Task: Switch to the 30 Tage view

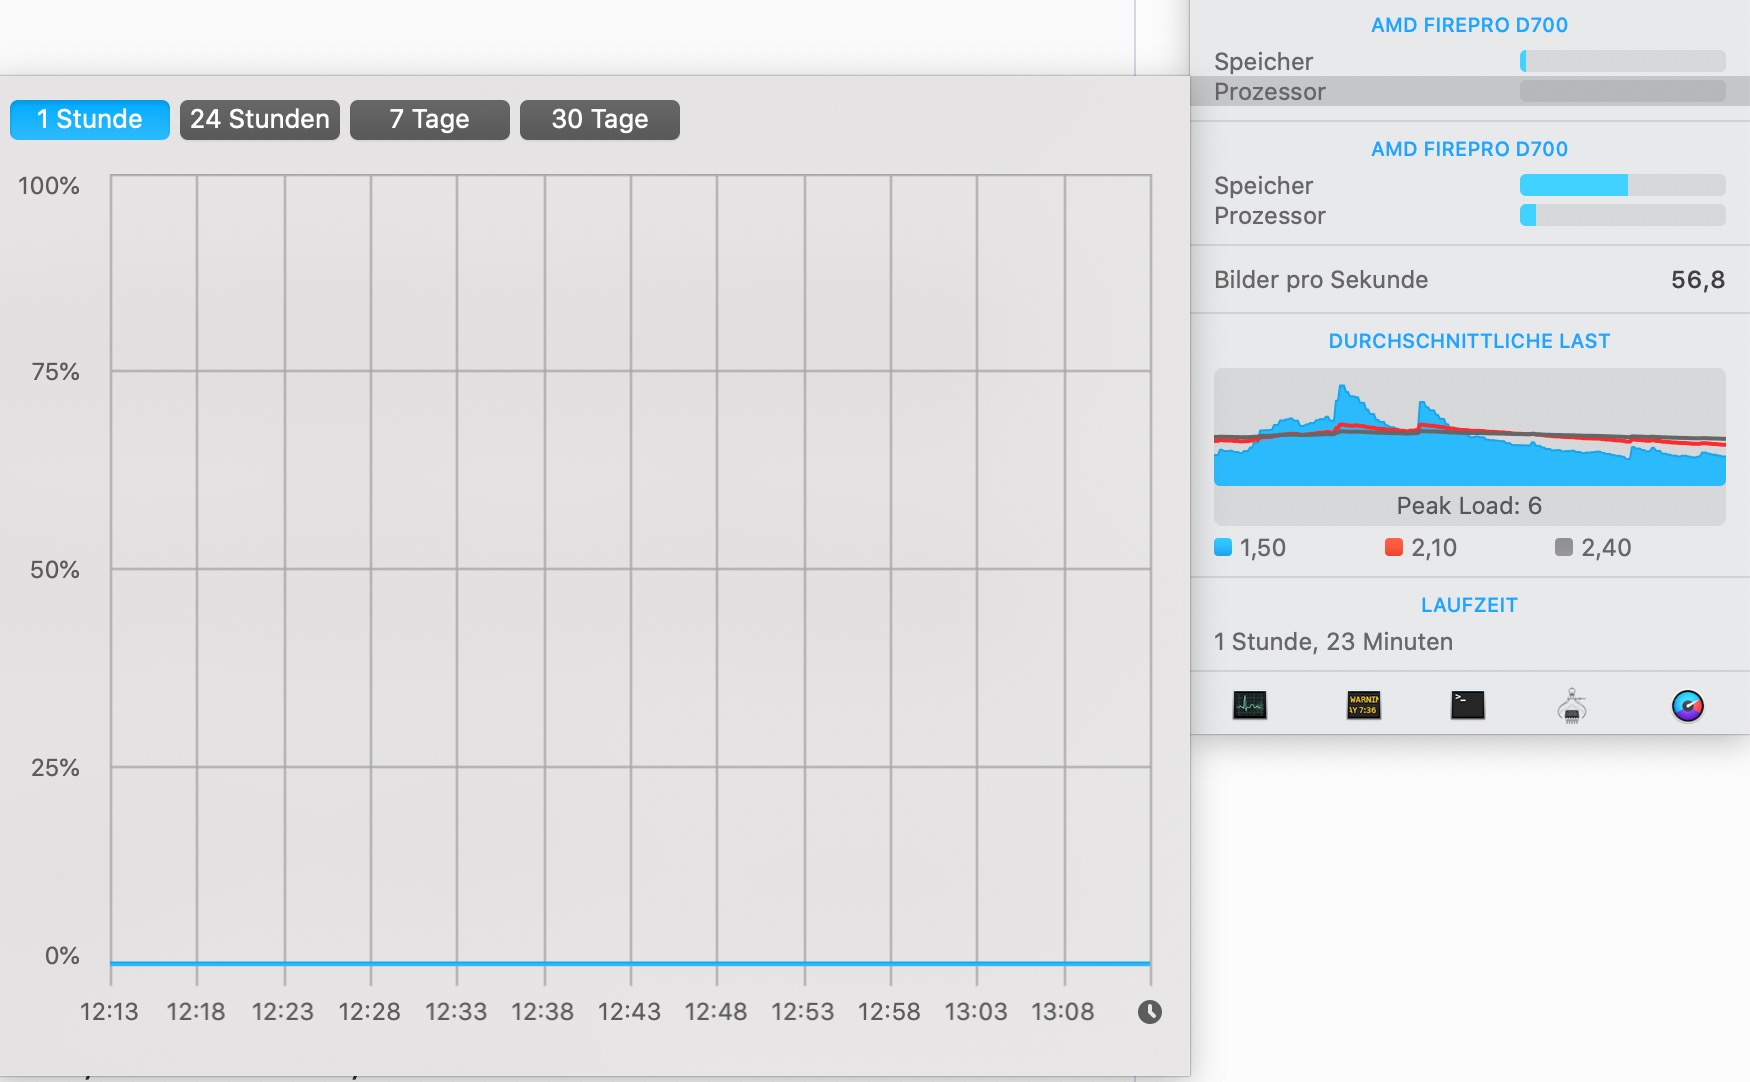Action: [600, 120]
